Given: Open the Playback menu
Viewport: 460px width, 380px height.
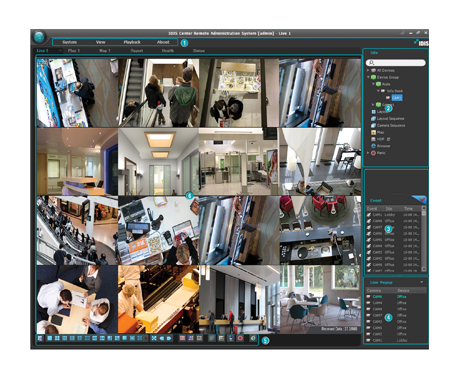Looking at the screenshot, I should (132, 42).
